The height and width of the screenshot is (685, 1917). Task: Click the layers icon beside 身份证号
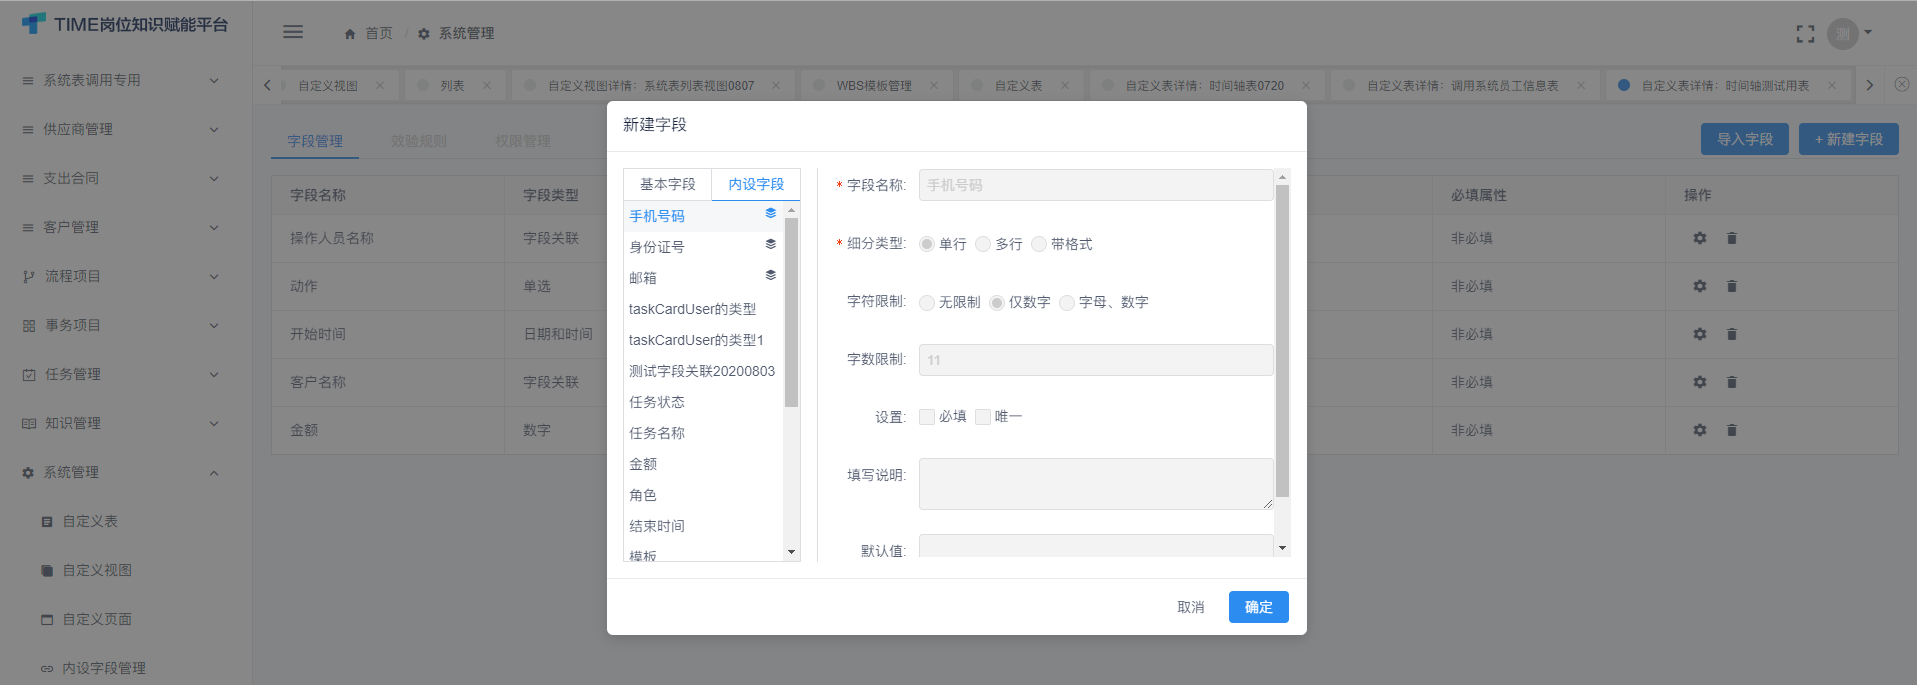[x=771, y=244]
